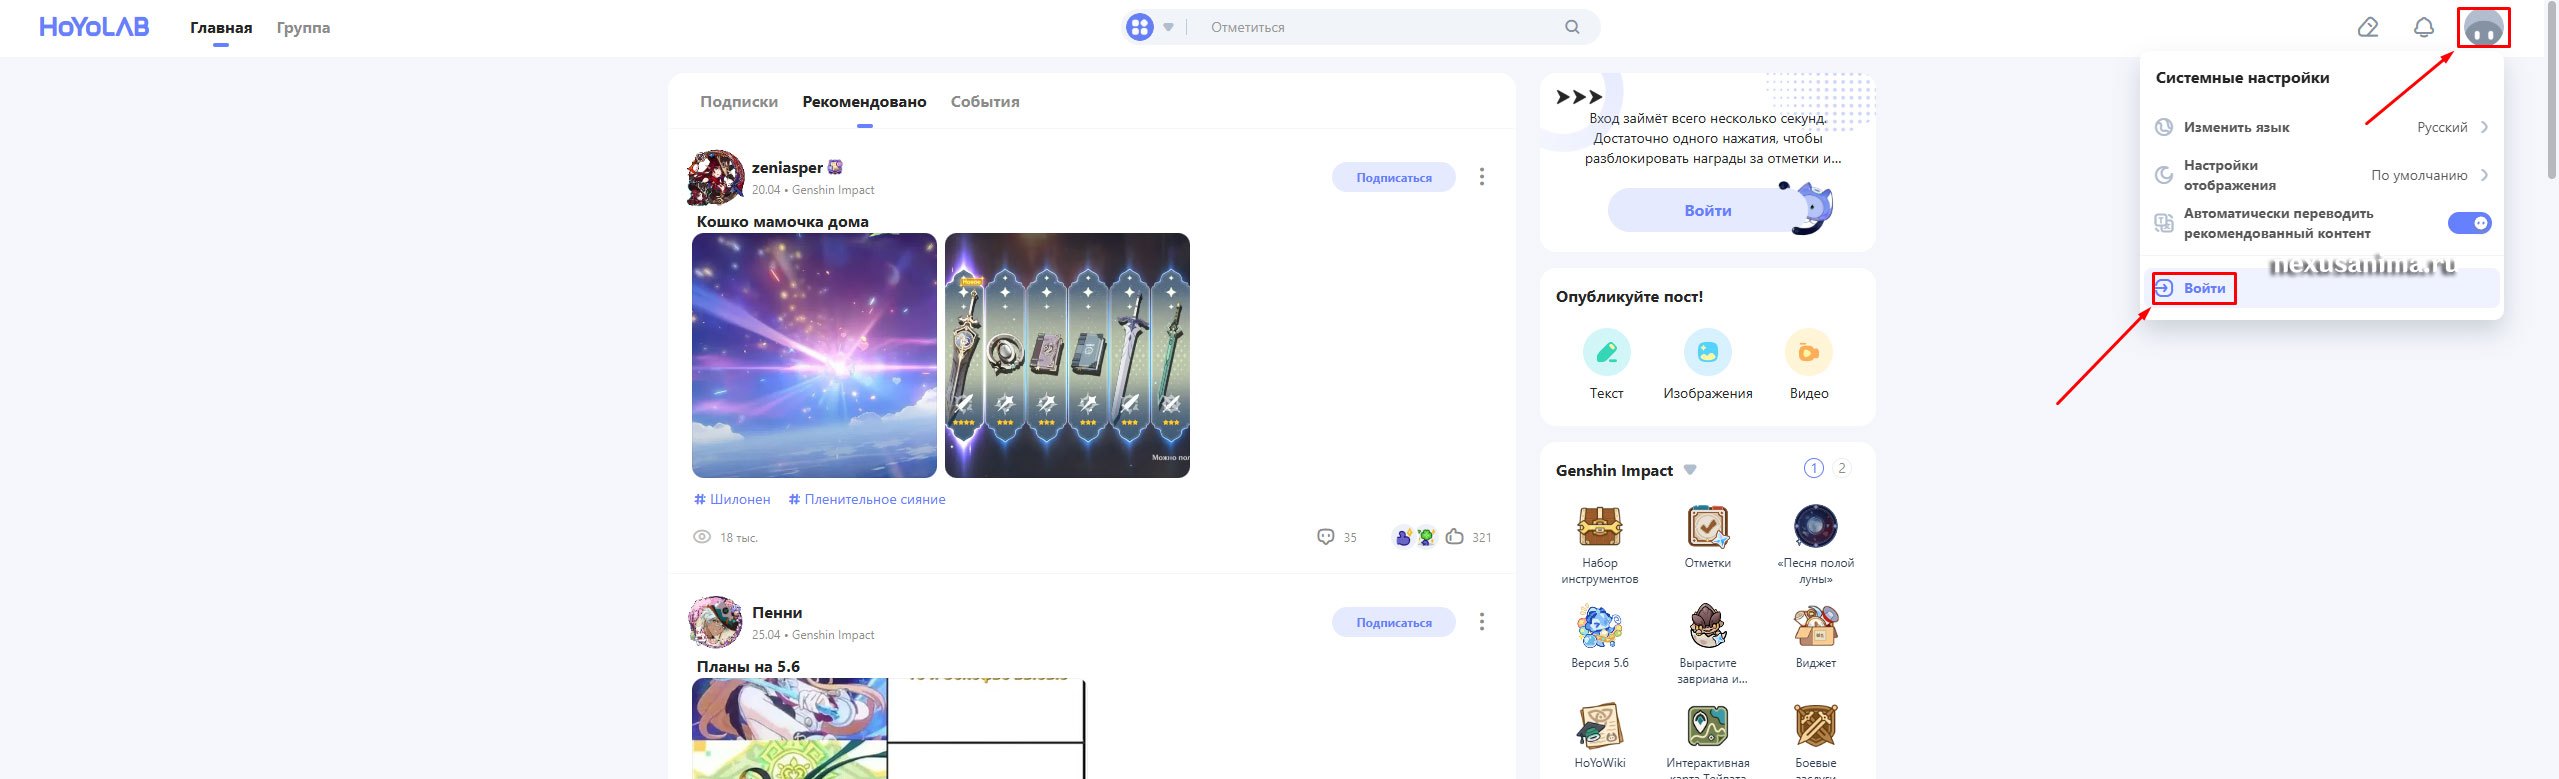Like zeniasper's post with thumbs-up icon

pyautogui.click(x=1455, y=537)
